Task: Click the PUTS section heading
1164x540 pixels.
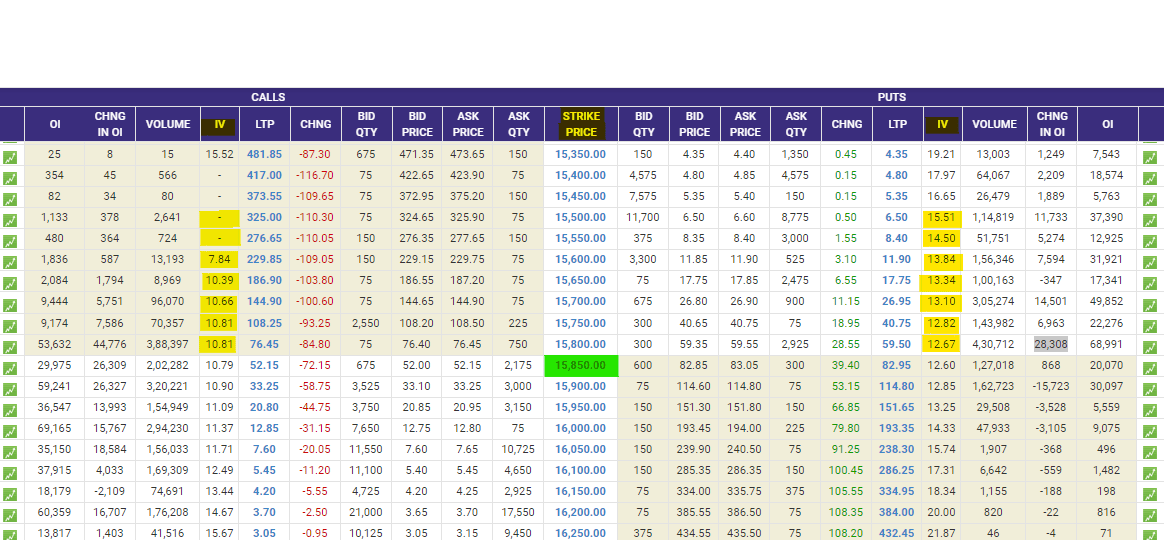Action: (x=892, y=97)
